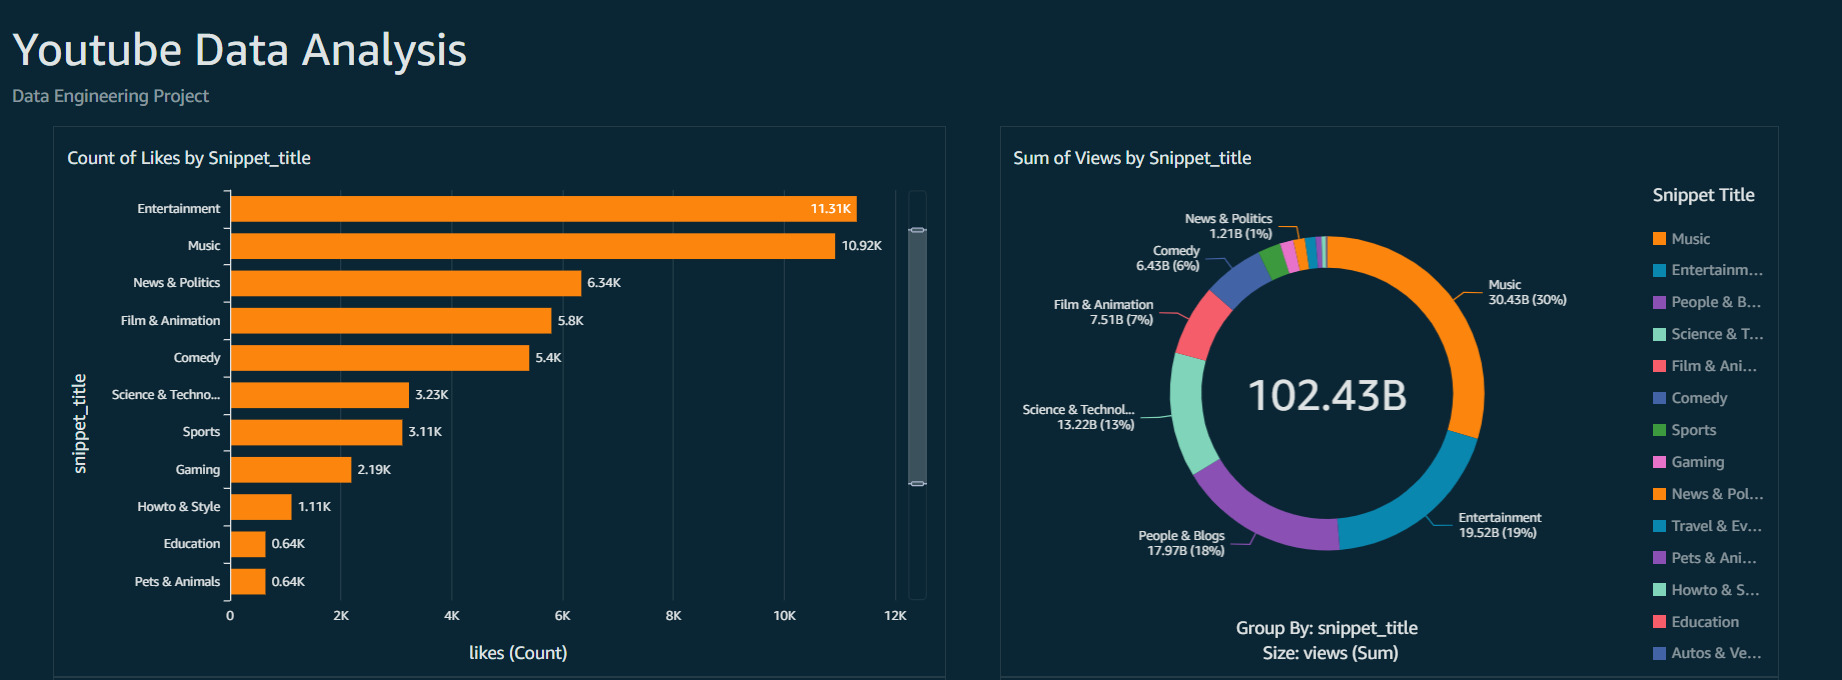Select Comedy in Snippet Title legend

click(1699, 399)
